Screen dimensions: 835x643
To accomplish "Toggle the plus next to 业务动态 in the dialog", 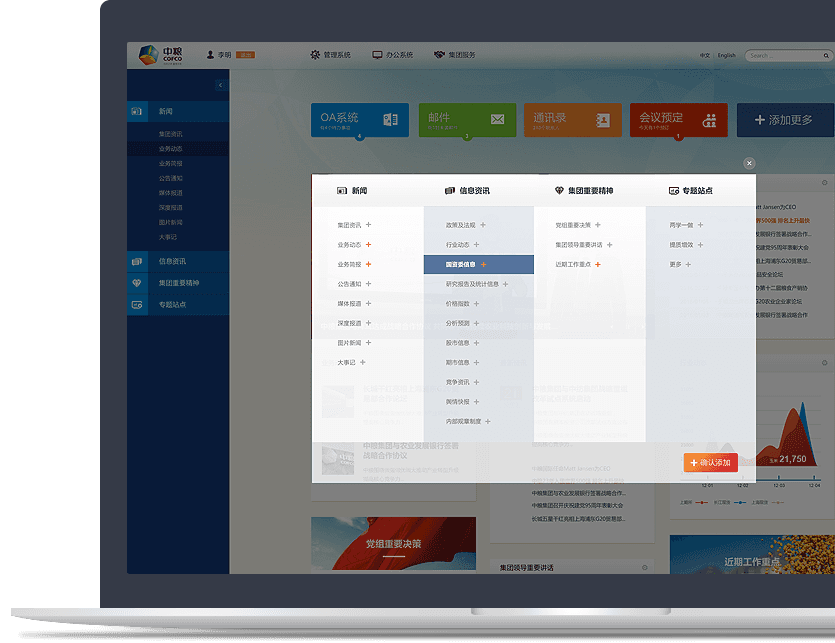I will (x=368, y=244).
